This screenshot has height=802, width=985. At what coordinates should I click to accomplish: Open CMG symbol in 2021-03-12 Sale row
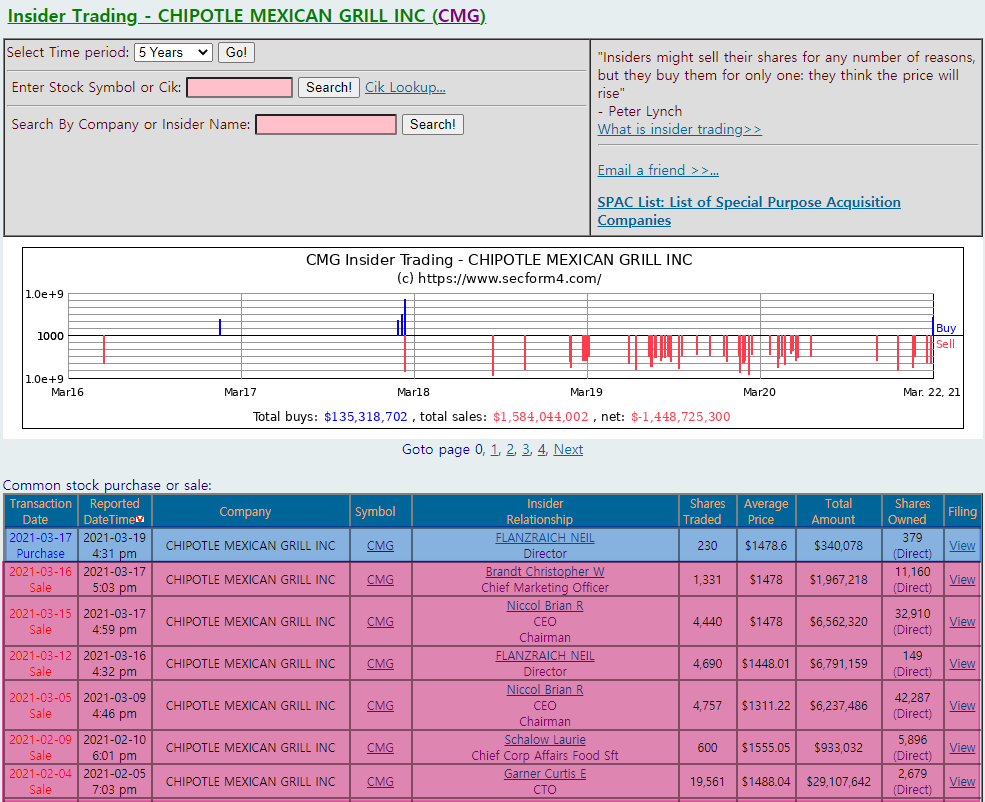coord(380,663)
